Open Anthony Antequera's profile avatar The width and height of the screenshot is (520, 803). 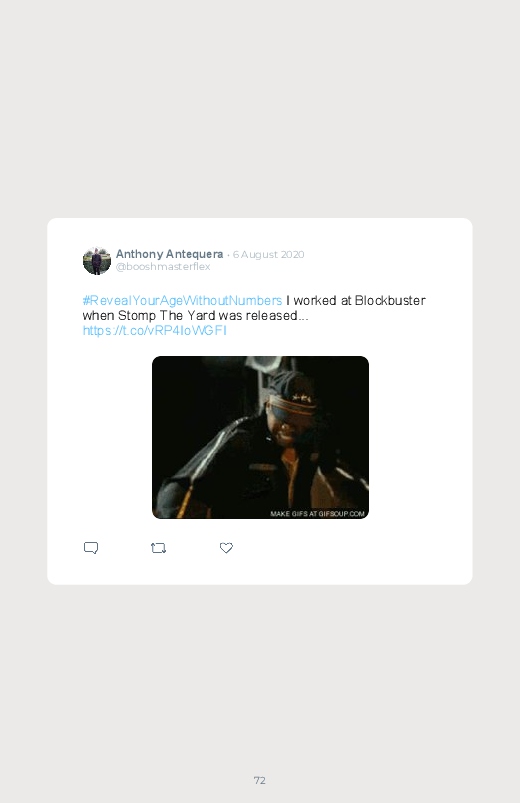coord(97,261)
